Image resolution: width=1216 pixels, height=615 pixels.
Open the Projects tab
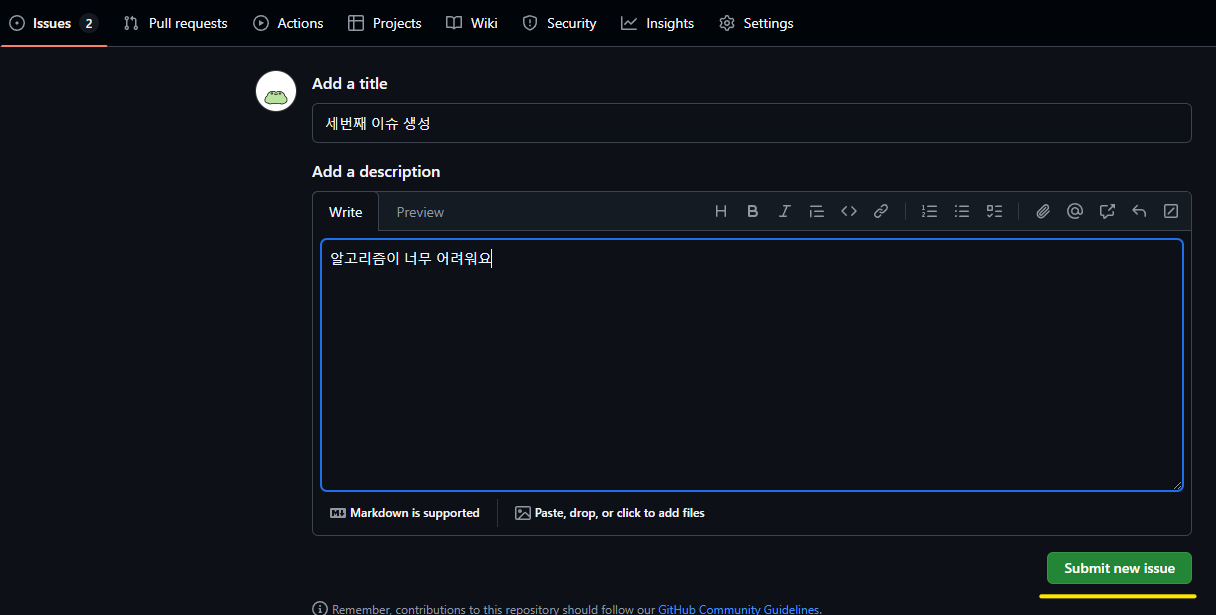tap(385, 23)
